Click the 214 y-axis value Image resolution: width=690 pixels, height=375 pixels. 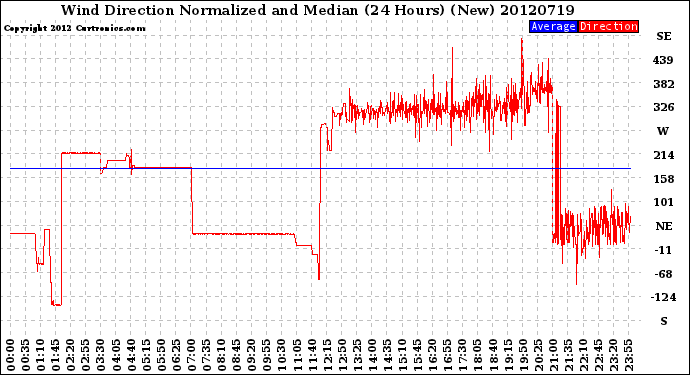[x=664, y=155]
